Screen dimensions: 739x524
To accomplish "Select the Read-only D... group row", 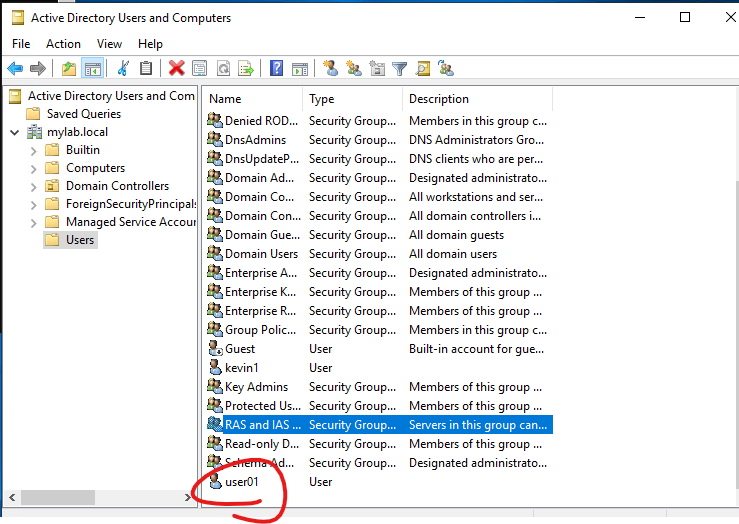I will pyautogui.click(x=380, y=444).
